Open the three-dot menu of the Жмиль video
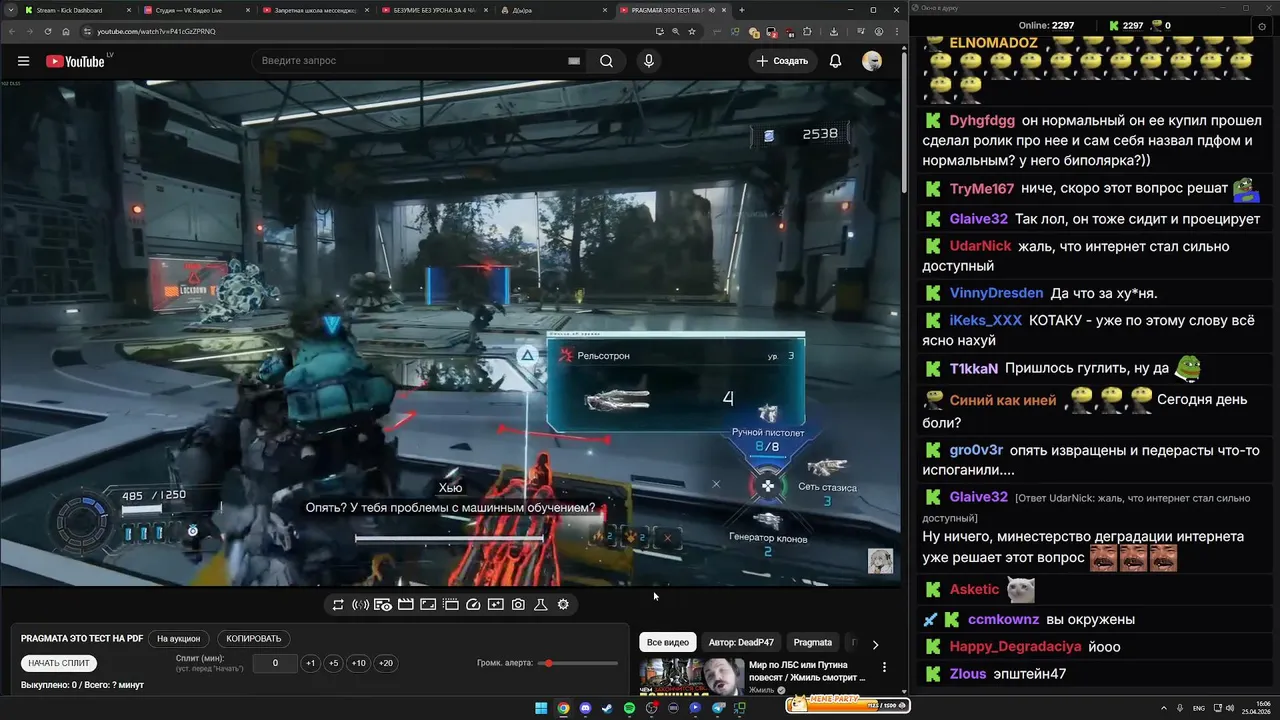1280x720 pixels. pos(884,667)
